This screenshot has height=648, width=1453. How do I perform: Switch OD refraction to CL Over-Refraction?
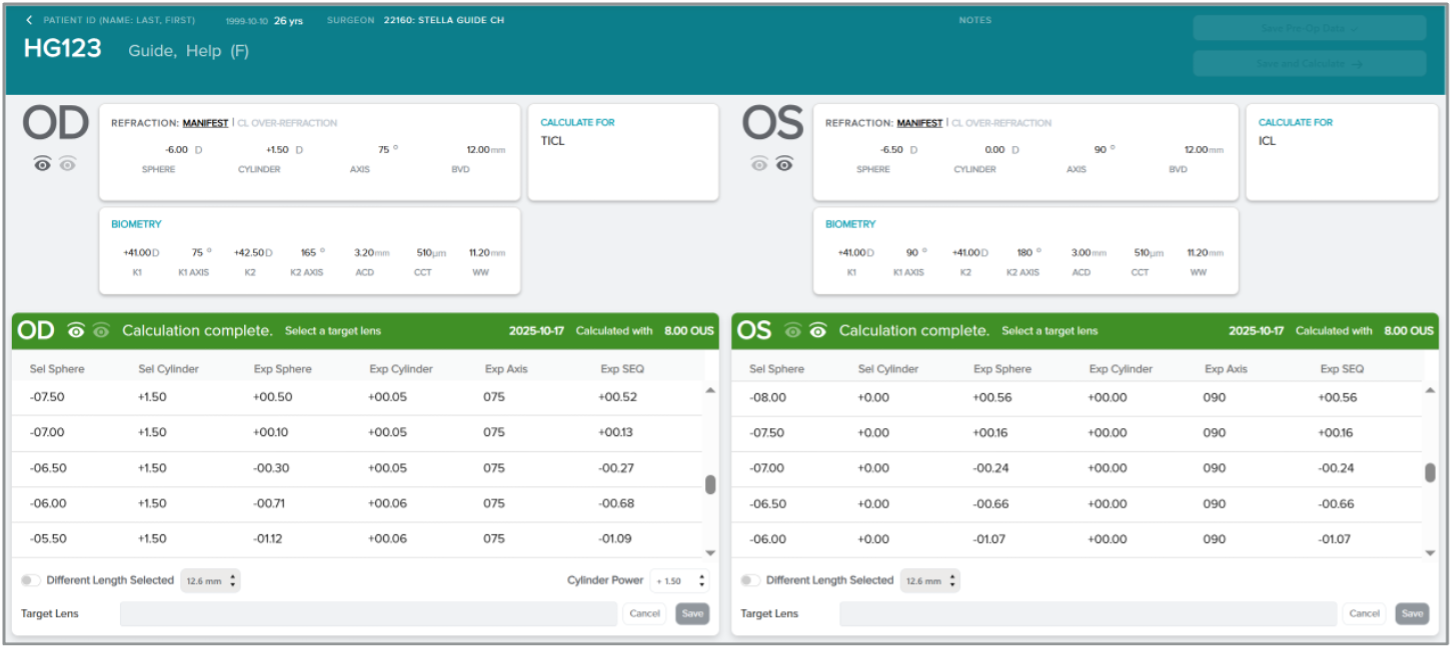[290, 123]
